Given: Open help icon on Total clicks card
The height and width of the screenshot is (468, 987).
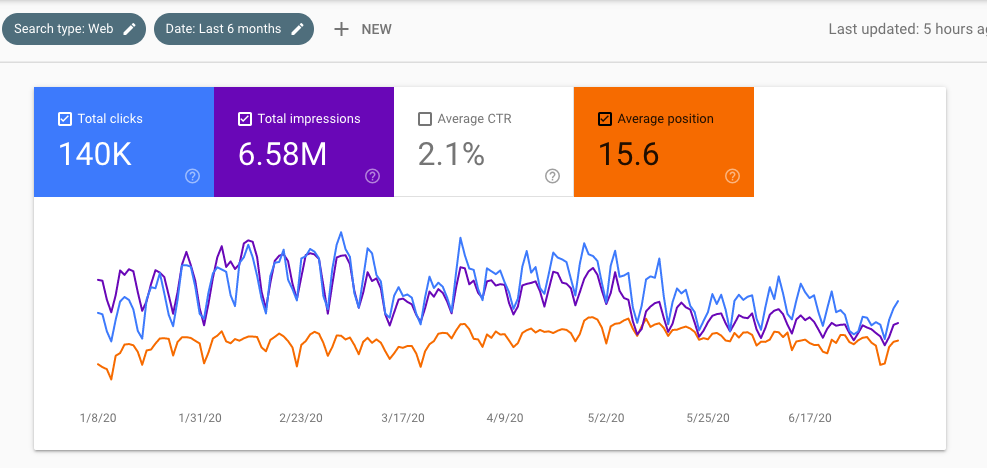Looking at the screenshot, I should (193, 176).
